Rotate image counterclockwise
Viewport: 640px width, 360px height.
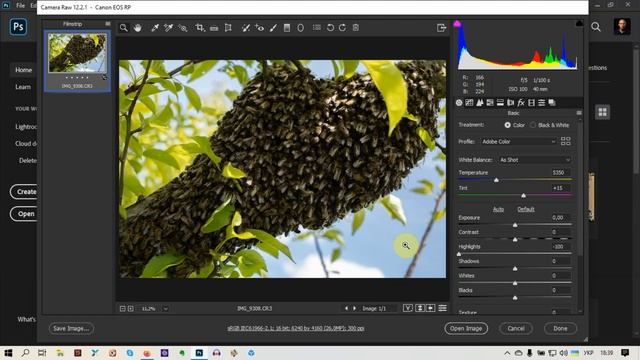(330, 28)
